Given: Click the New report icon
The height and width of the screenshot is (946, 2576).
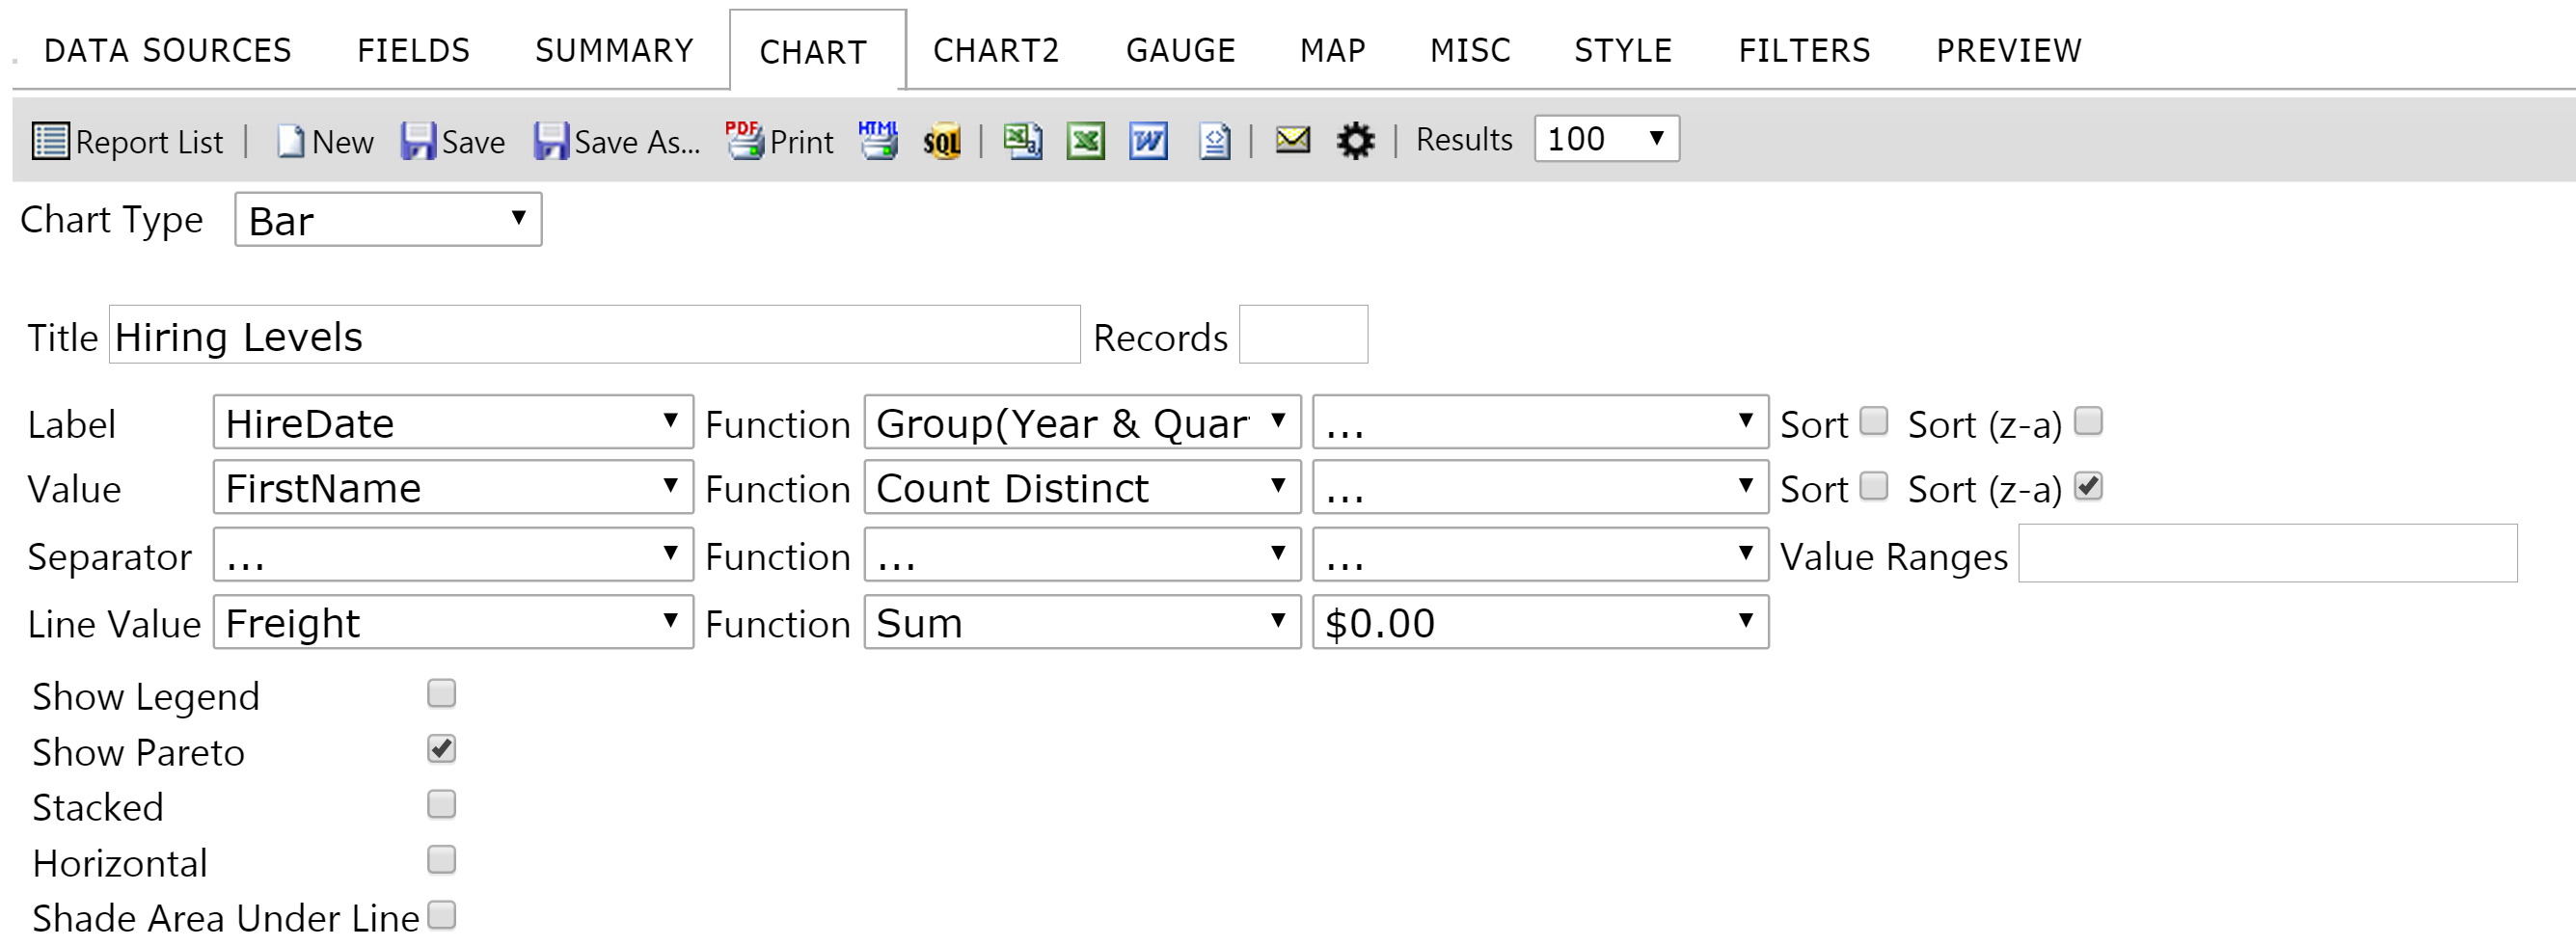Looking at the screenshot, I should coord(290,141).
